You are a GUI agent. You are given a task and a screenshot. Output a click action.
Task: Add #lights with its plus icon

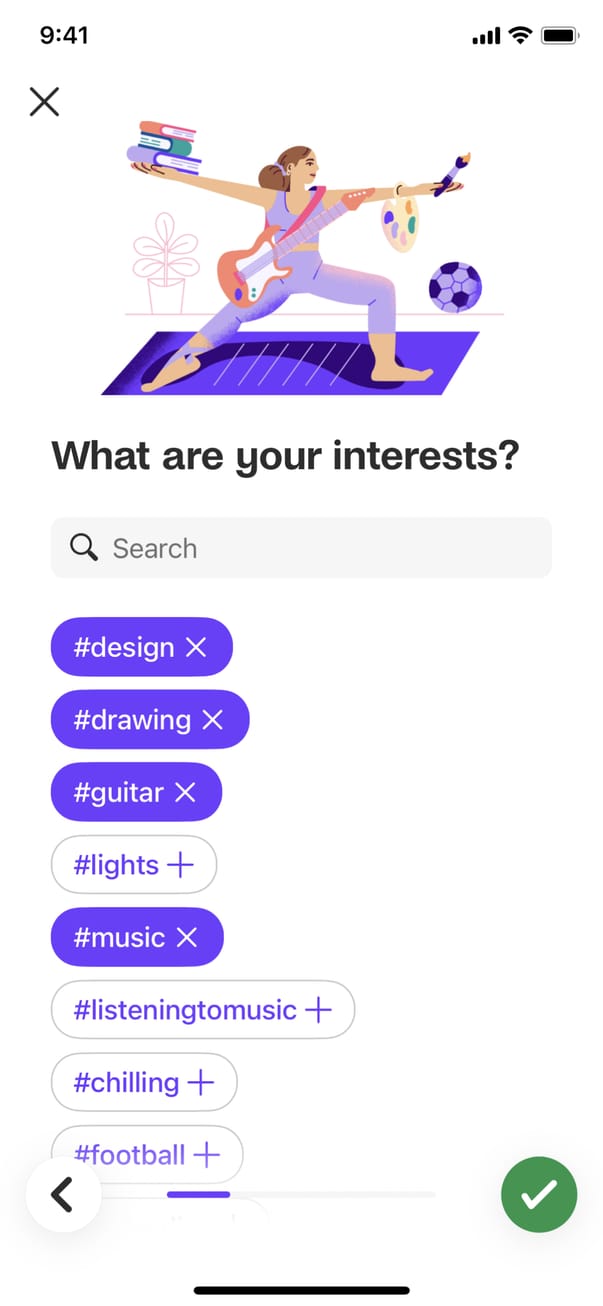coord(180,865)
